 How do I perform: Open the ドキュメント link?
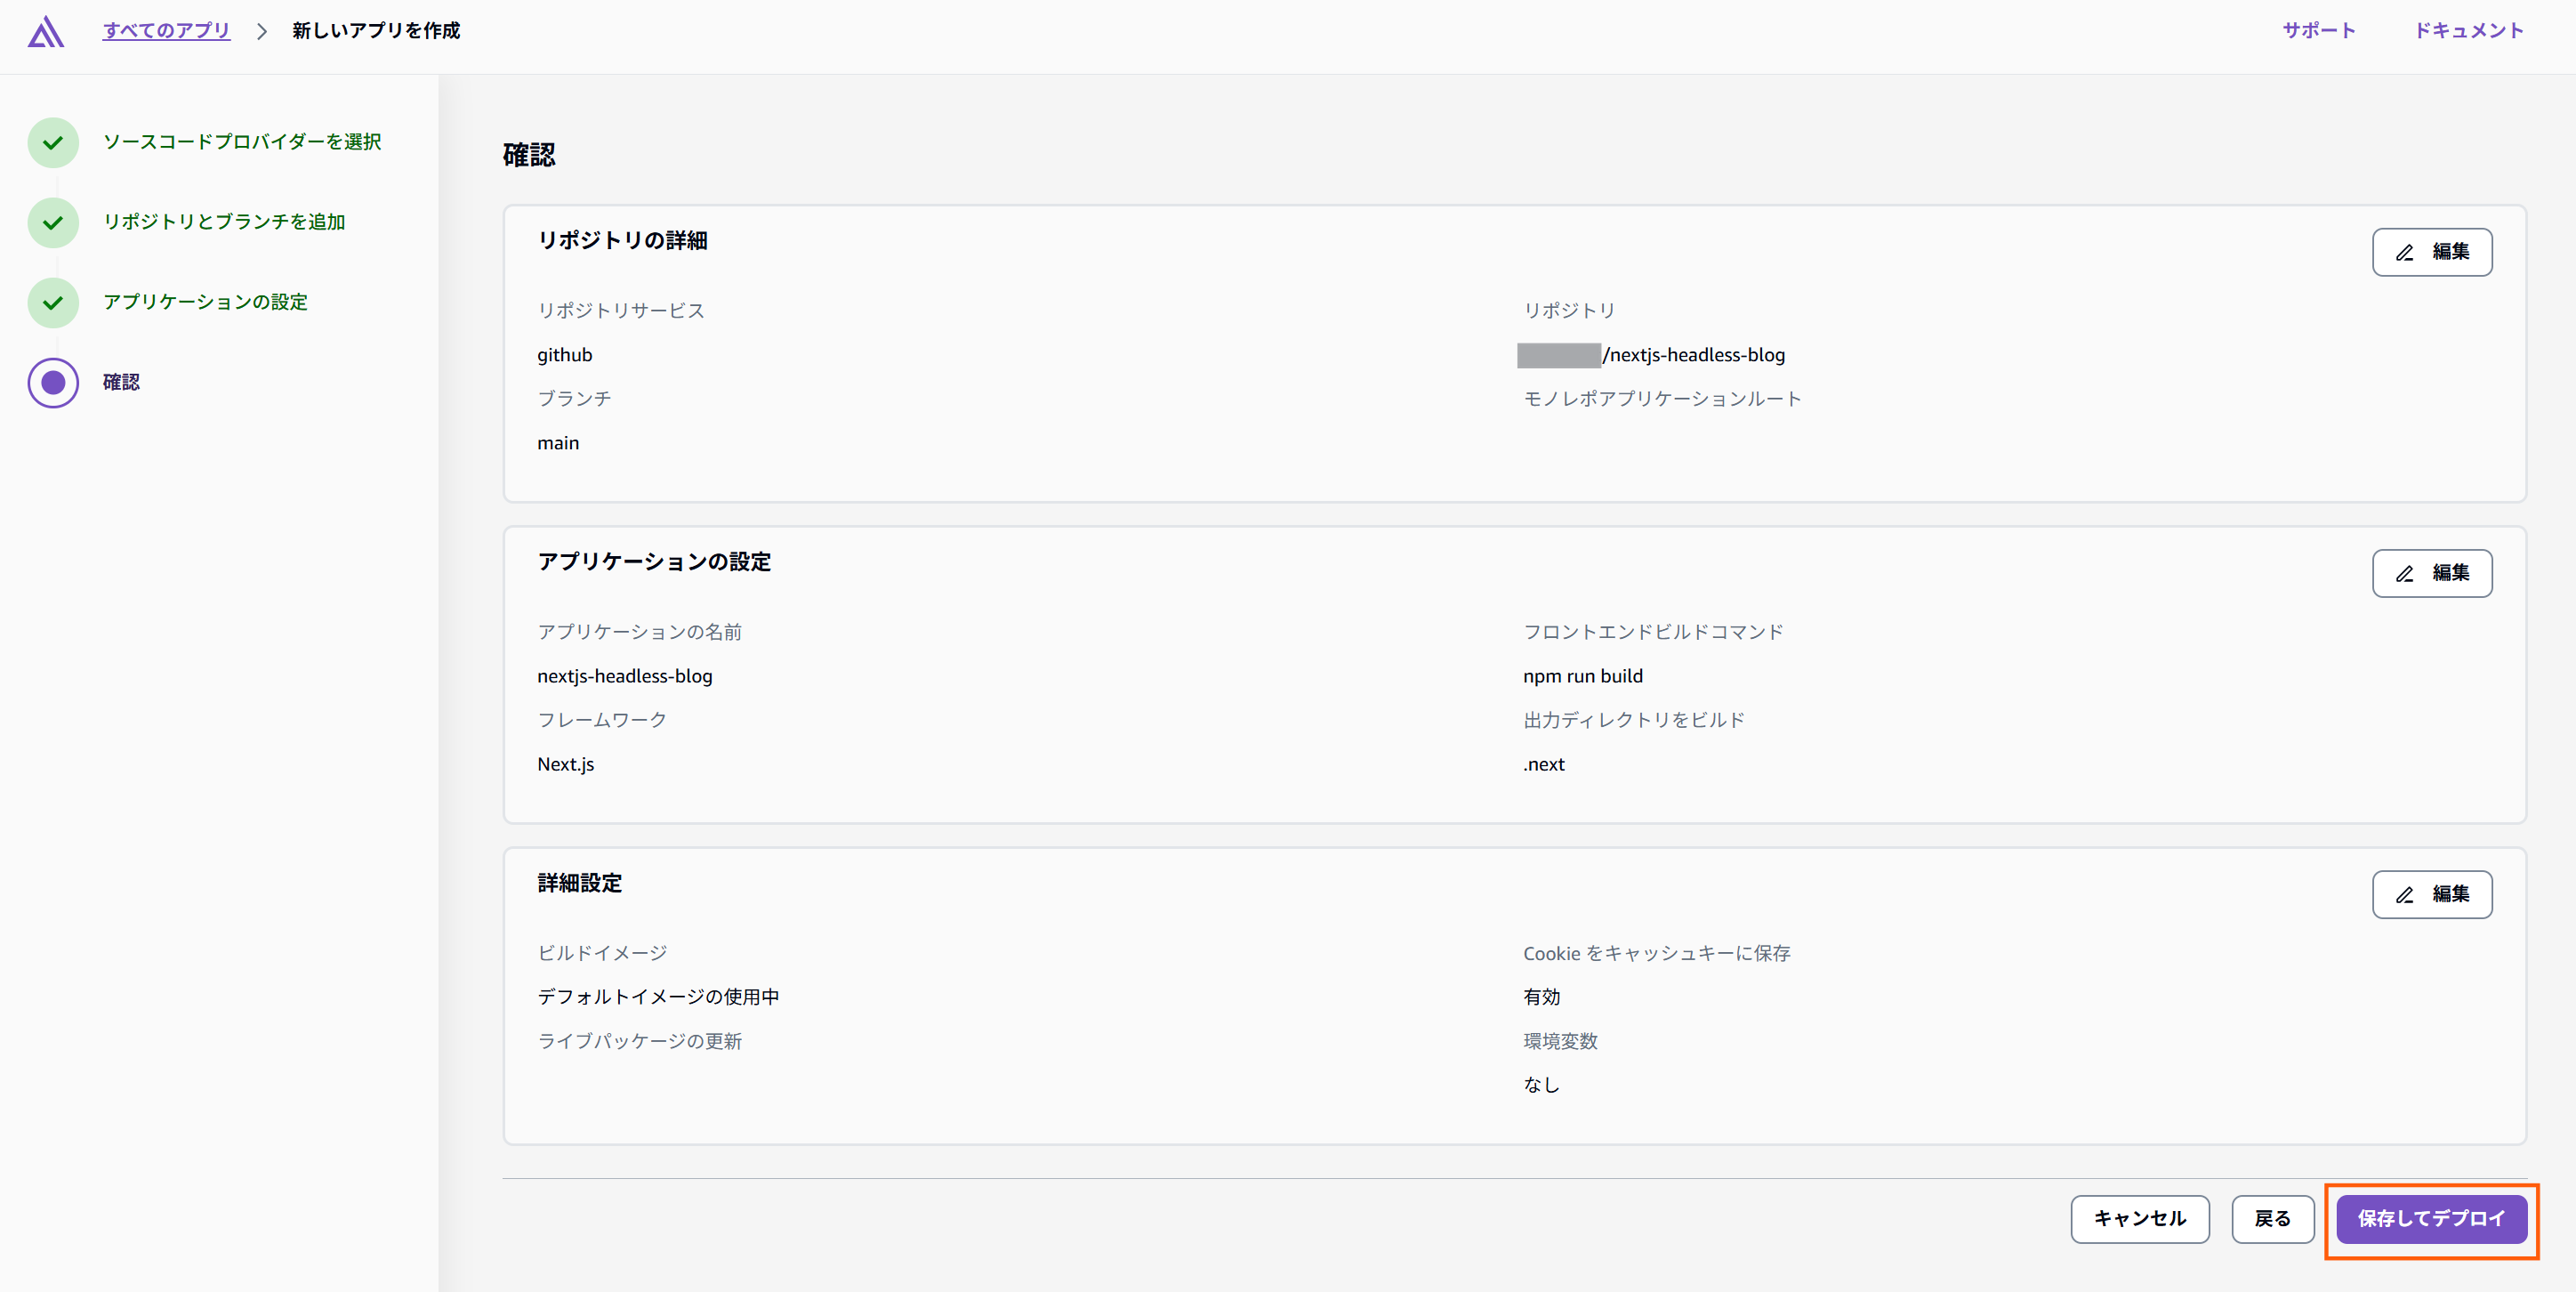click(x=2469, y=29)
